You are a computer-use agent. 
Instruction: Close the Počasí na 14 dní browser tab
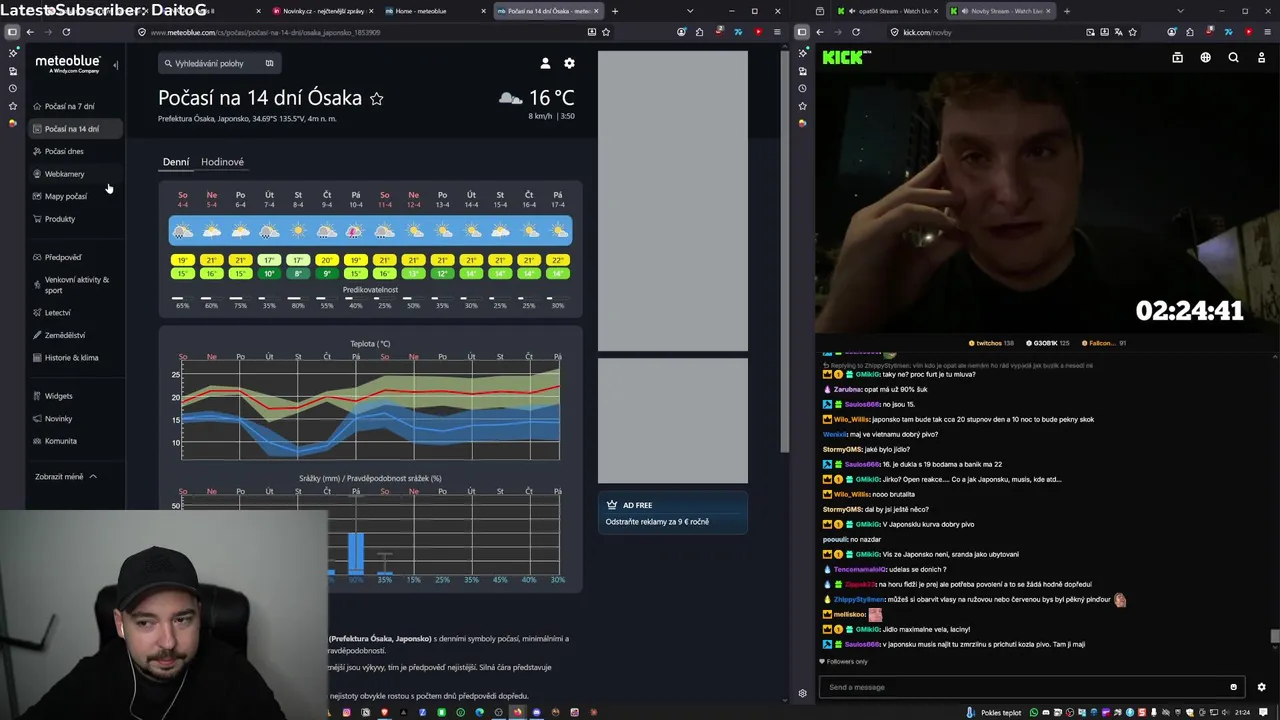(597, 11)
